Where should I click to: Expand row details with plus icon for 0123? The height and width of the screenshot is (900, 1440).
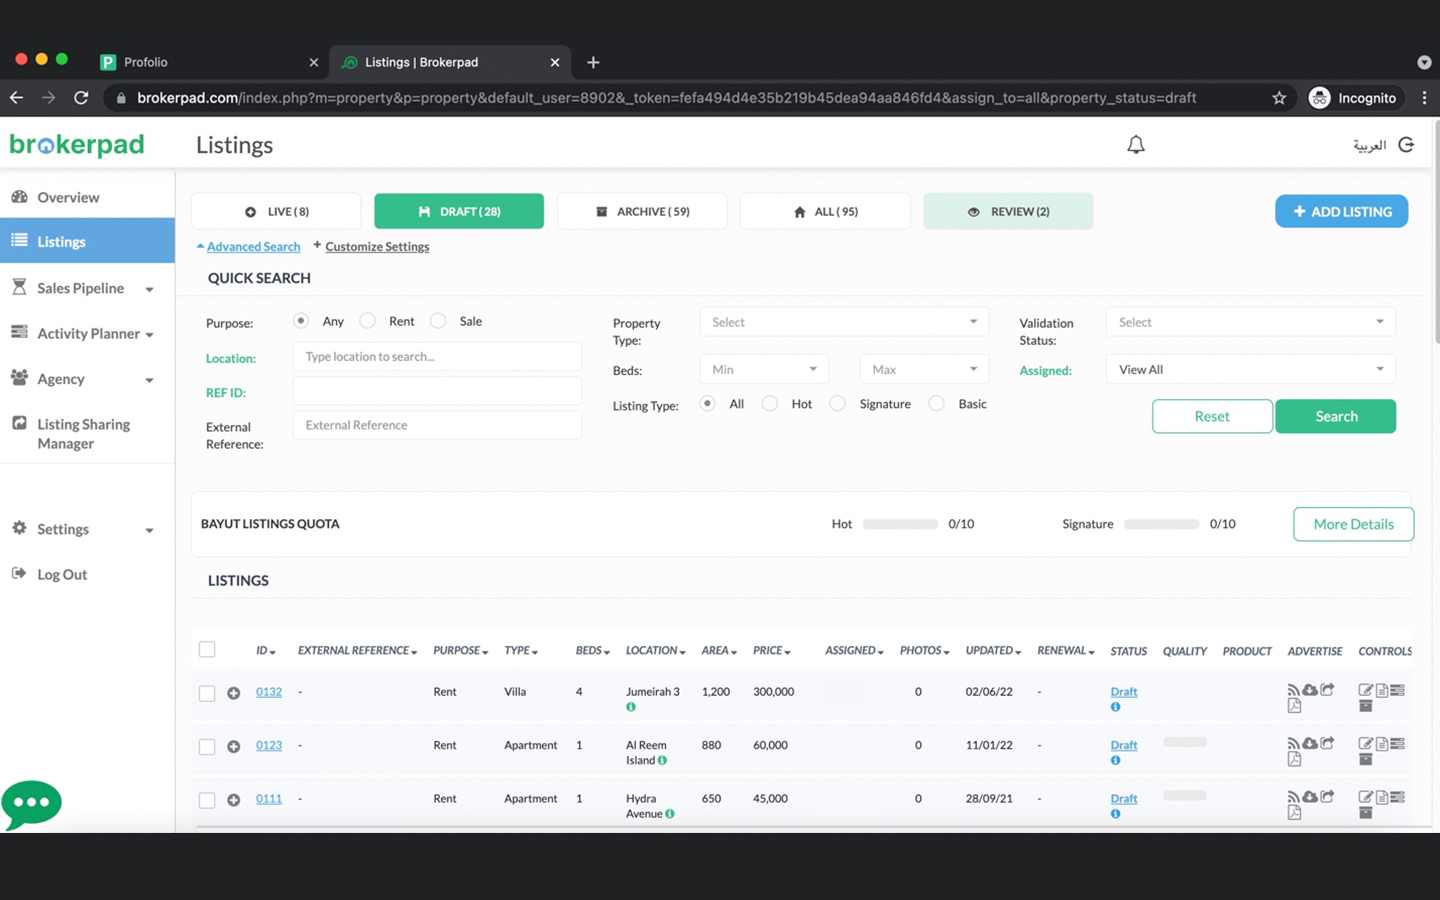point(233,747)
